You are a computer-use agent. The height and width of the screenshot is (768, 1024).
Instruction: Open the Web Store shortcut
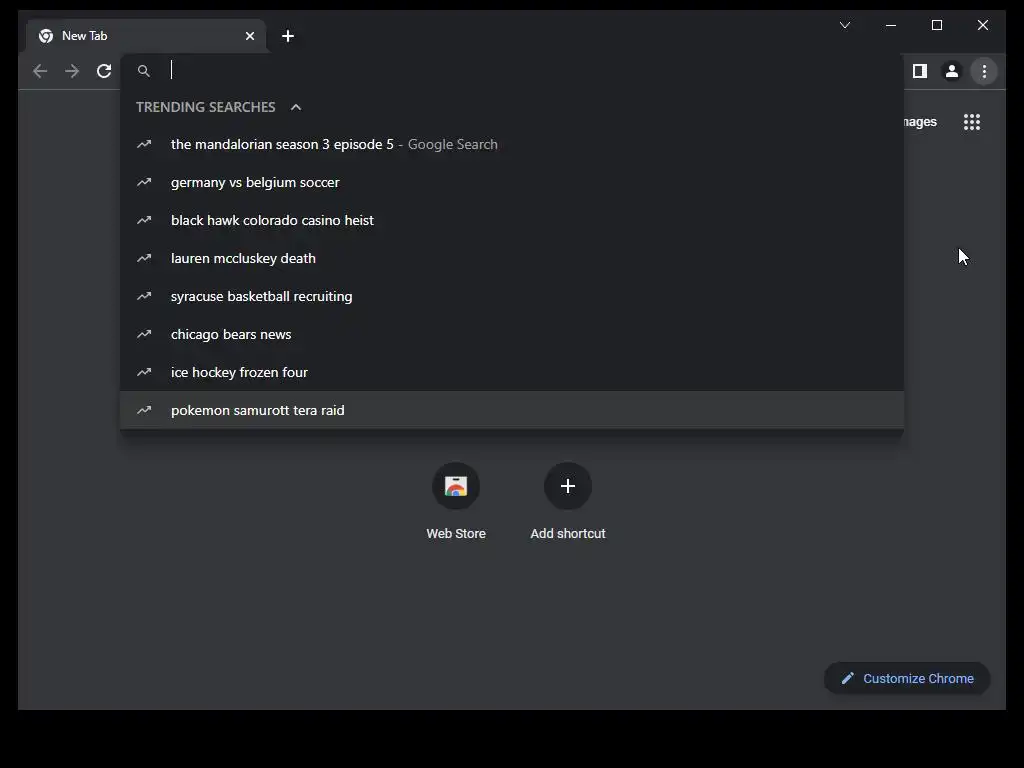pos(456,501)
